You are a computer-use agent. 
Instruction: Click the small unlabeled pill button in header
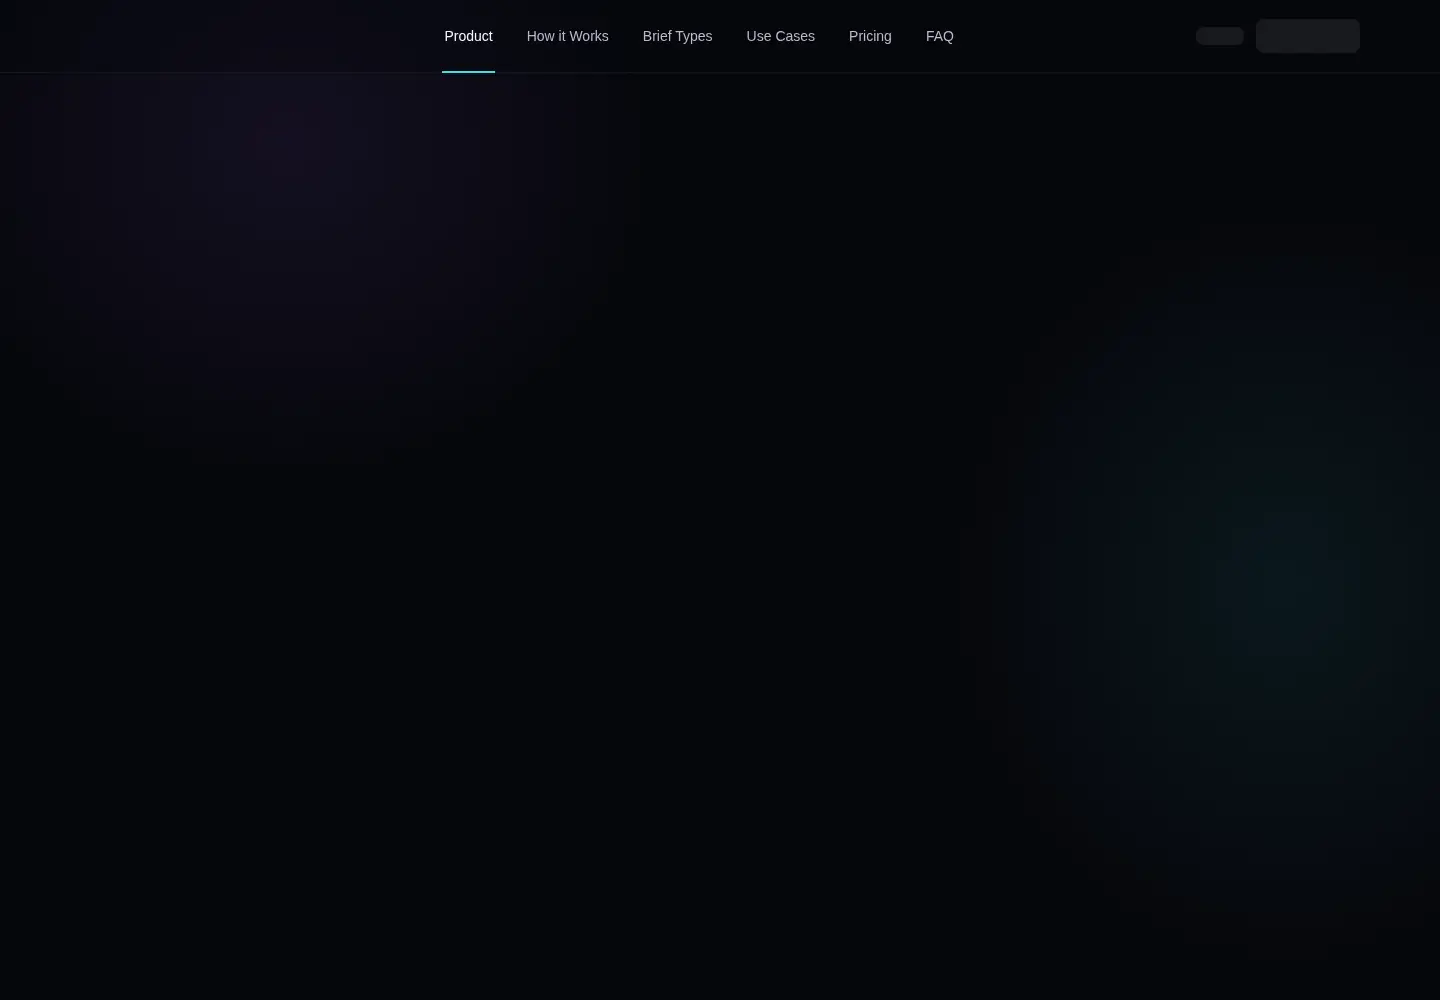click(1220, 36)
